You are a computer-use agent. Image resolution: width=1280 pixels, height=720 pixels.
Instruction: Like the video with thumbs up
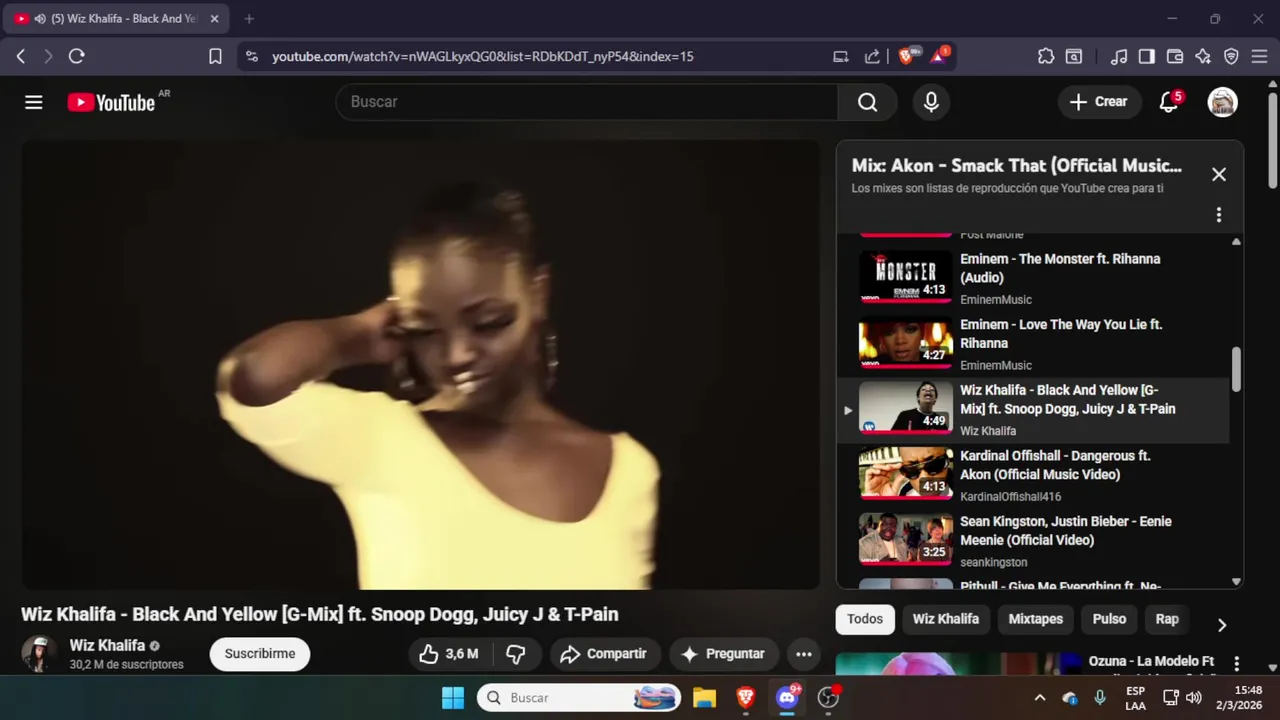tap(449, 654)
